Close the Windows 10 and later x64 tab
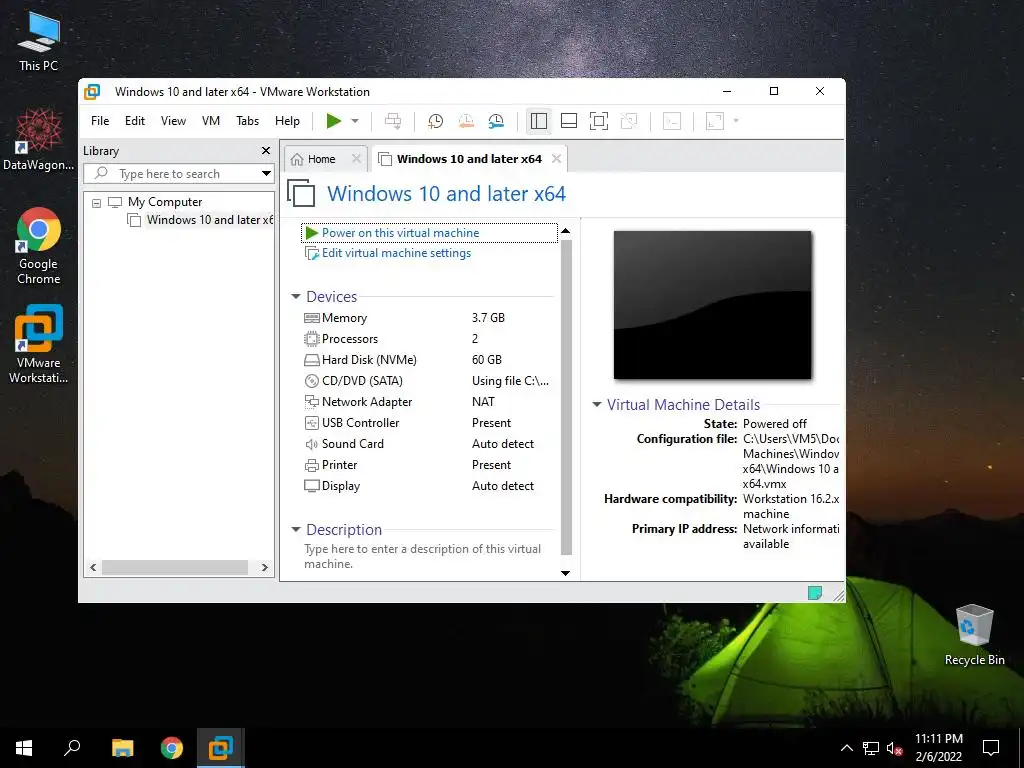This screenshot has height=768, width=1024. (556, 159)
